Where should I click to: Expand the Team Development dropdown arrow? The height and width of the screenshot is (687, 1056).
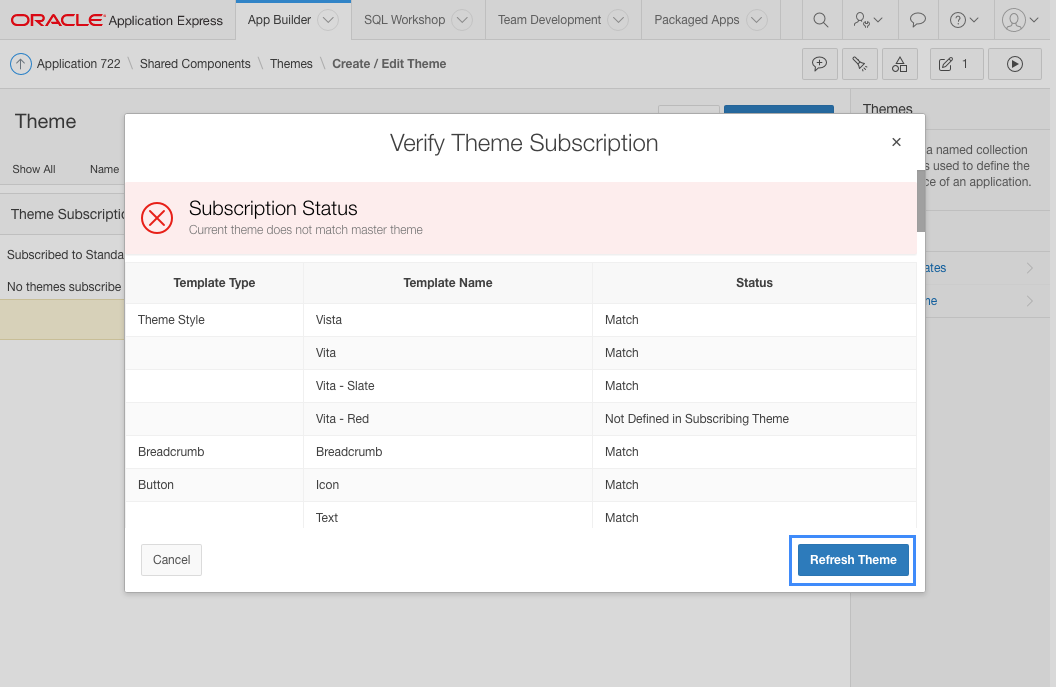[618, 20]
